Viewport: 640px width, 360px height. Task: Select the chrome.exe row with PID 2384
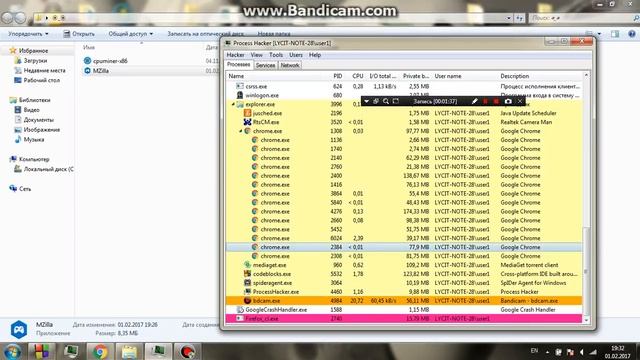click(404, 247)
